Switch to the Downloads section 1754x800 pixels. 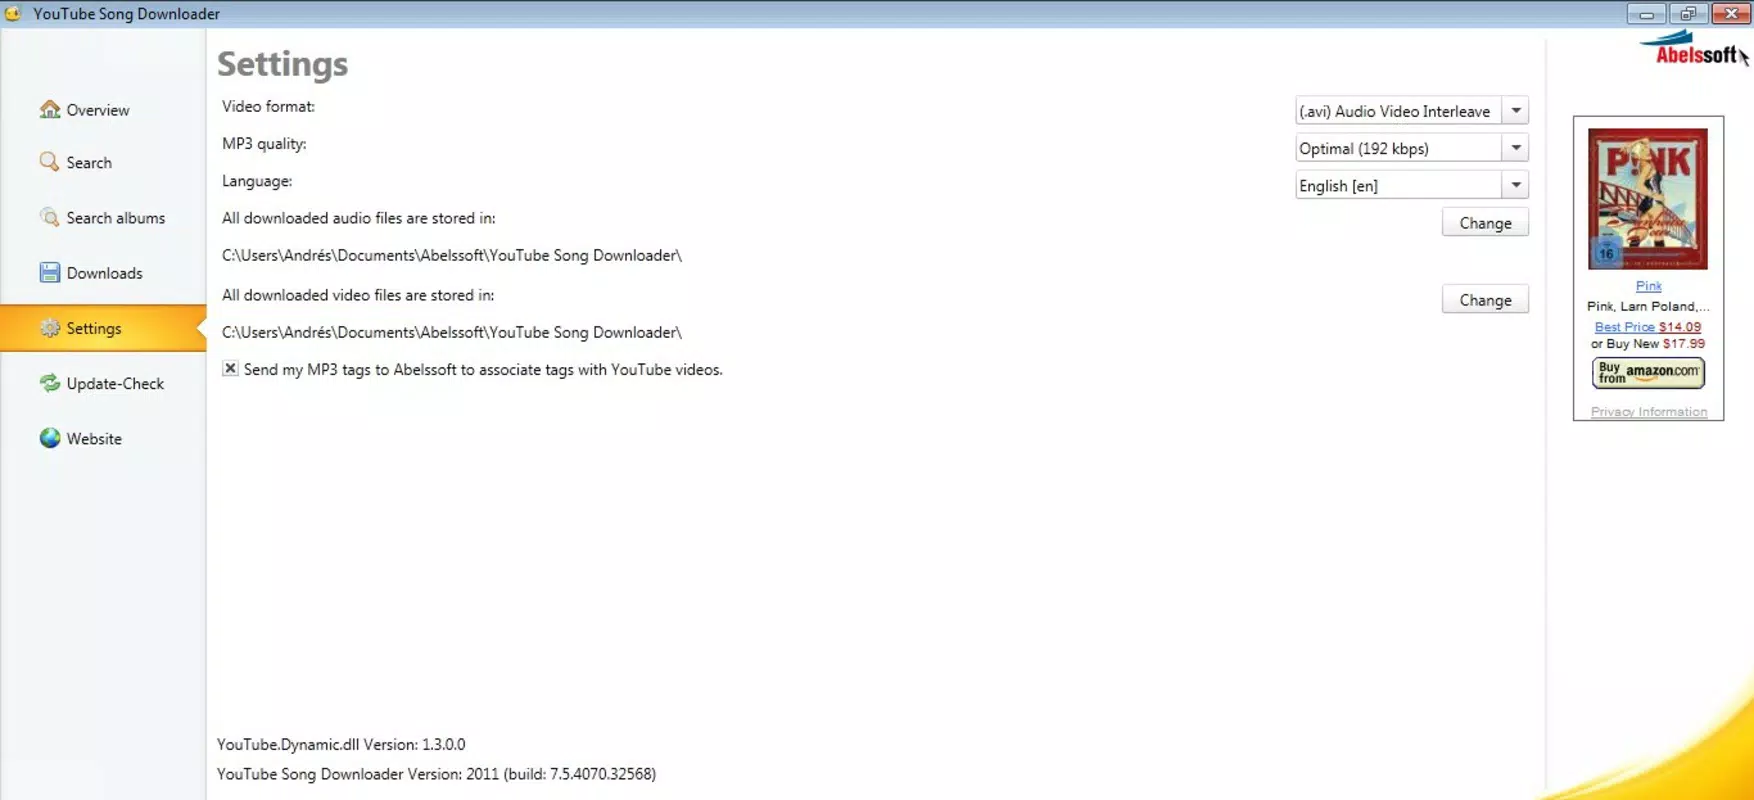pyautogui.click(x=104, y=273)
